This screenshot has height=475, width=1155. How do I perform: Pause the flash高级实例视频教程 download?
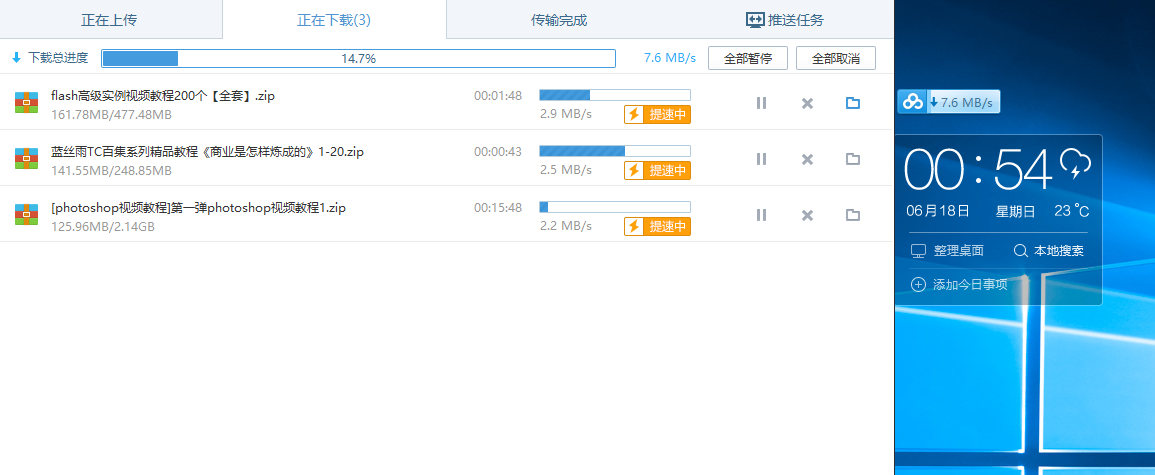tap(761, 103)
